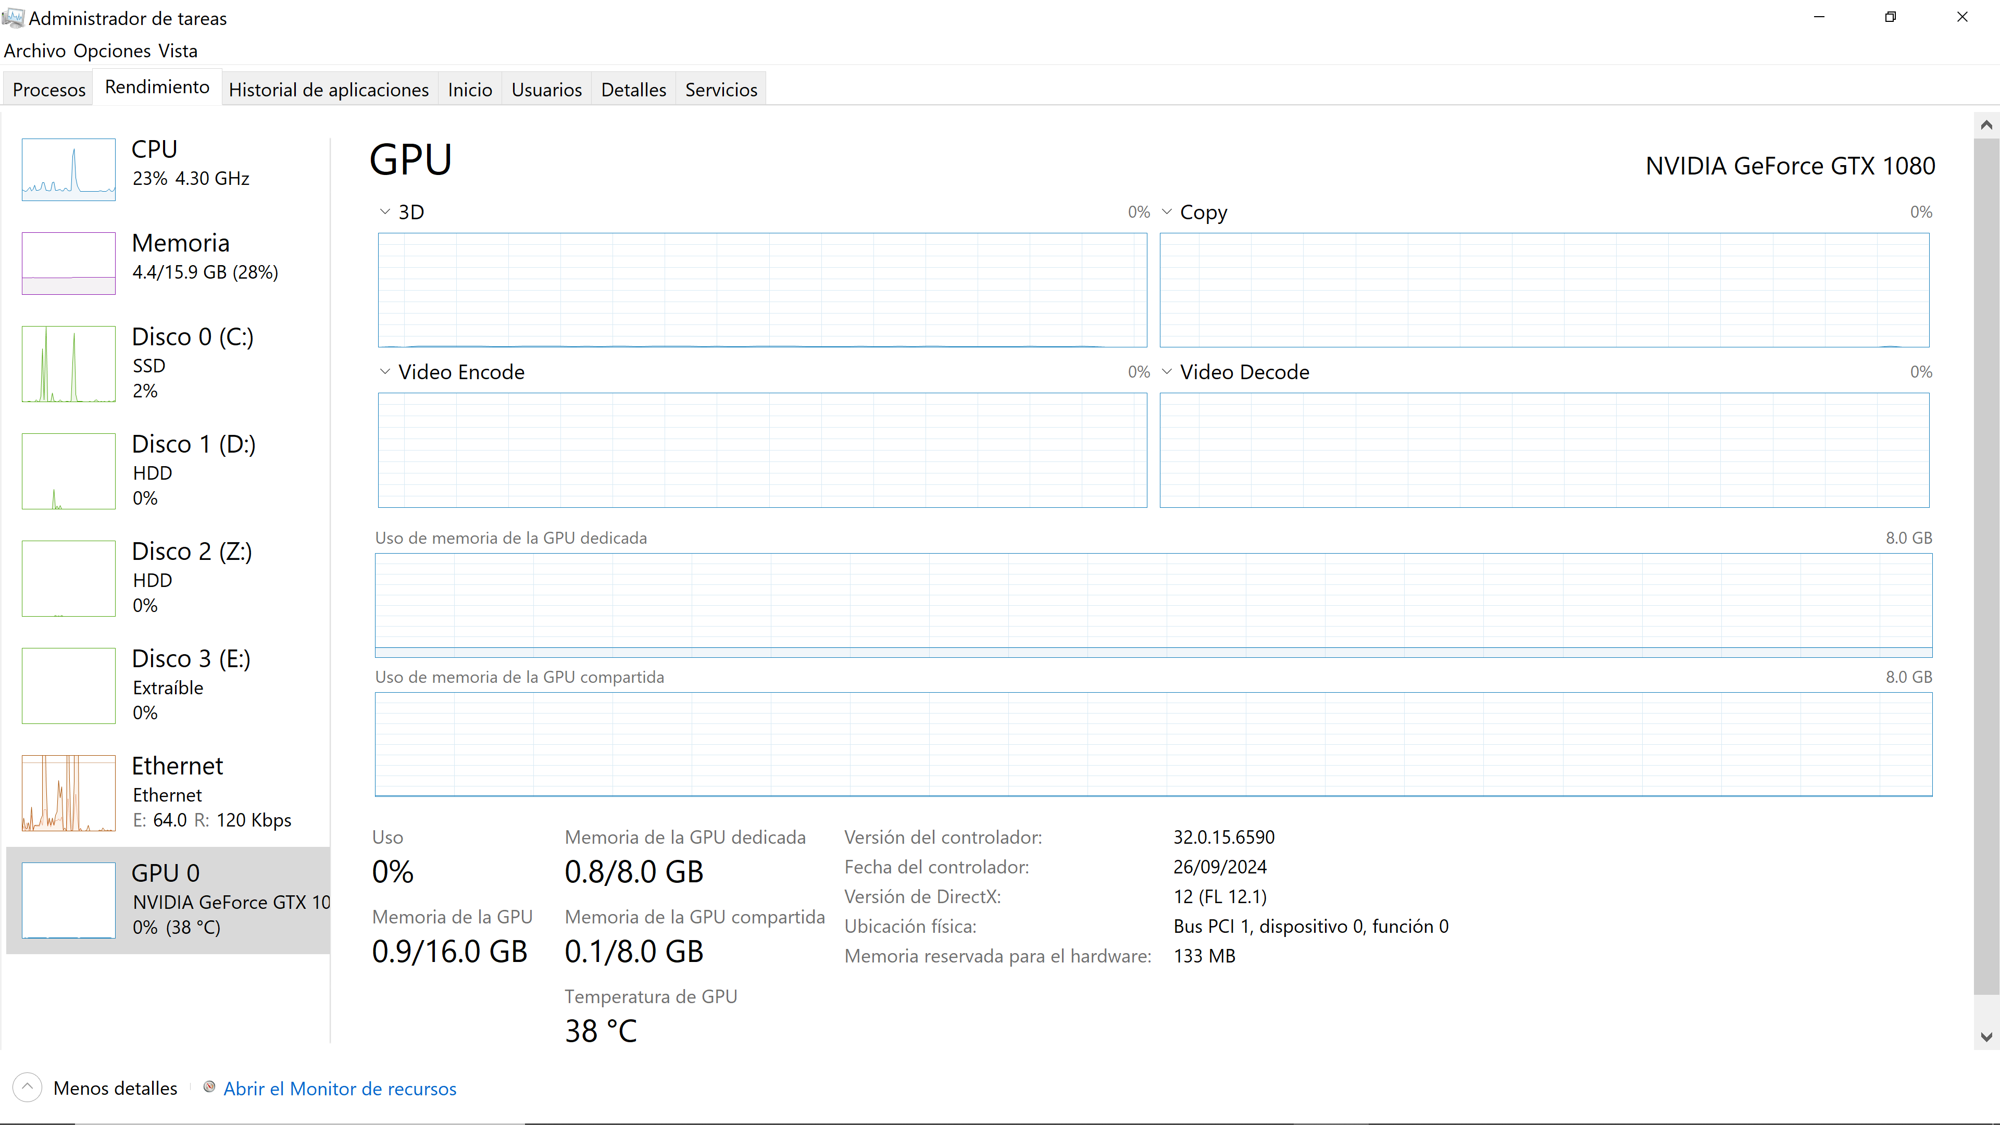Switch to Historial de aplicaciones tab
The height and width of the screenshot is (1125, 2000).
click(x=329, y=90)
